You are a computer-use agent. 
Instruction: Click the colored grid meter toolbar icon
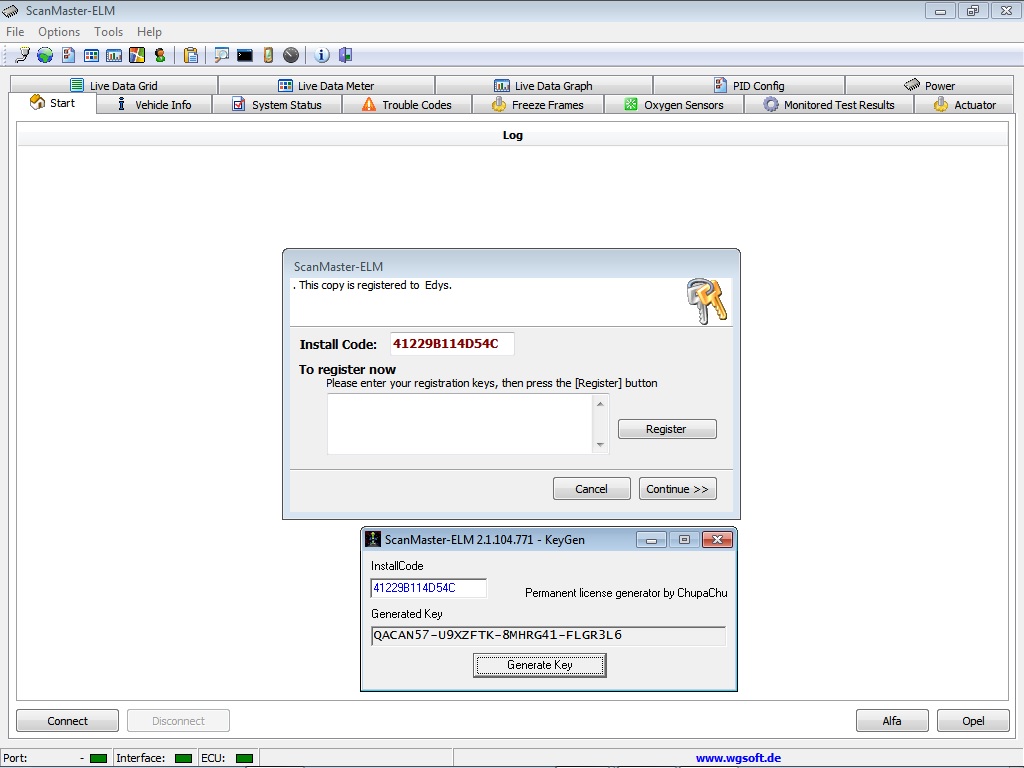click(91, 56)
